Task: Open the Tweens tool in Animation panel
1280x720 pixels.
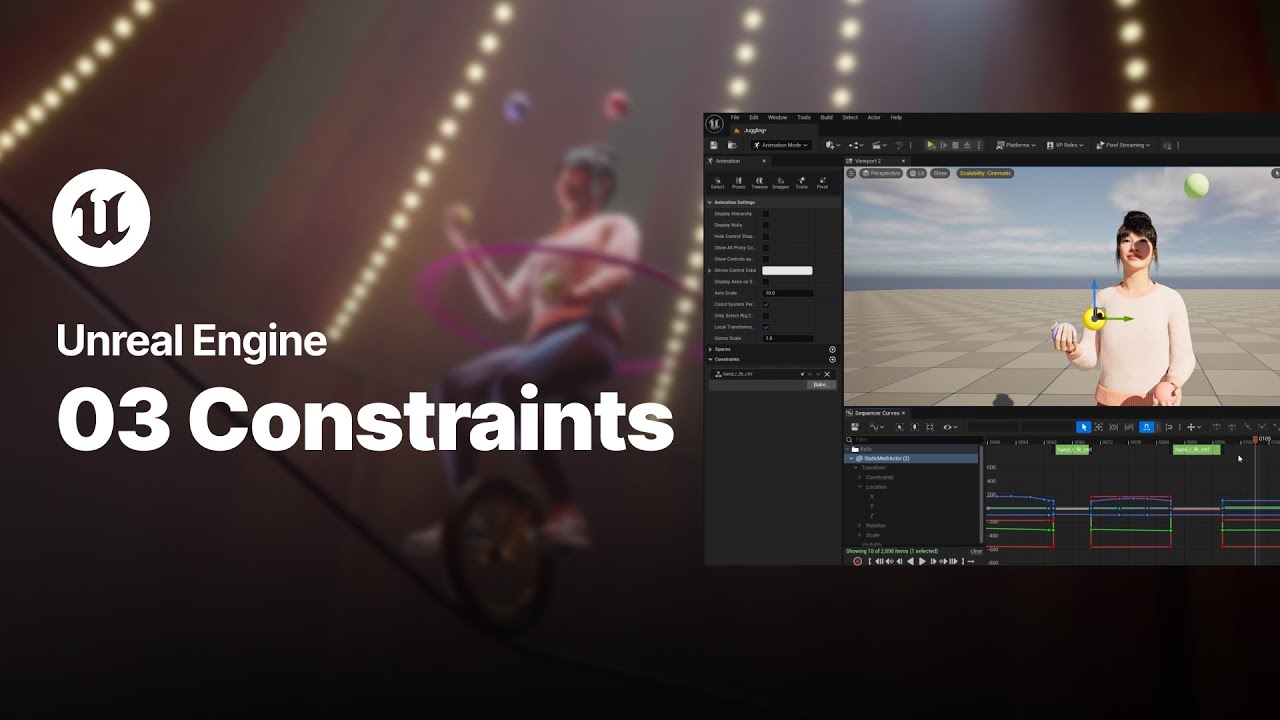Action: click(759, 183)
